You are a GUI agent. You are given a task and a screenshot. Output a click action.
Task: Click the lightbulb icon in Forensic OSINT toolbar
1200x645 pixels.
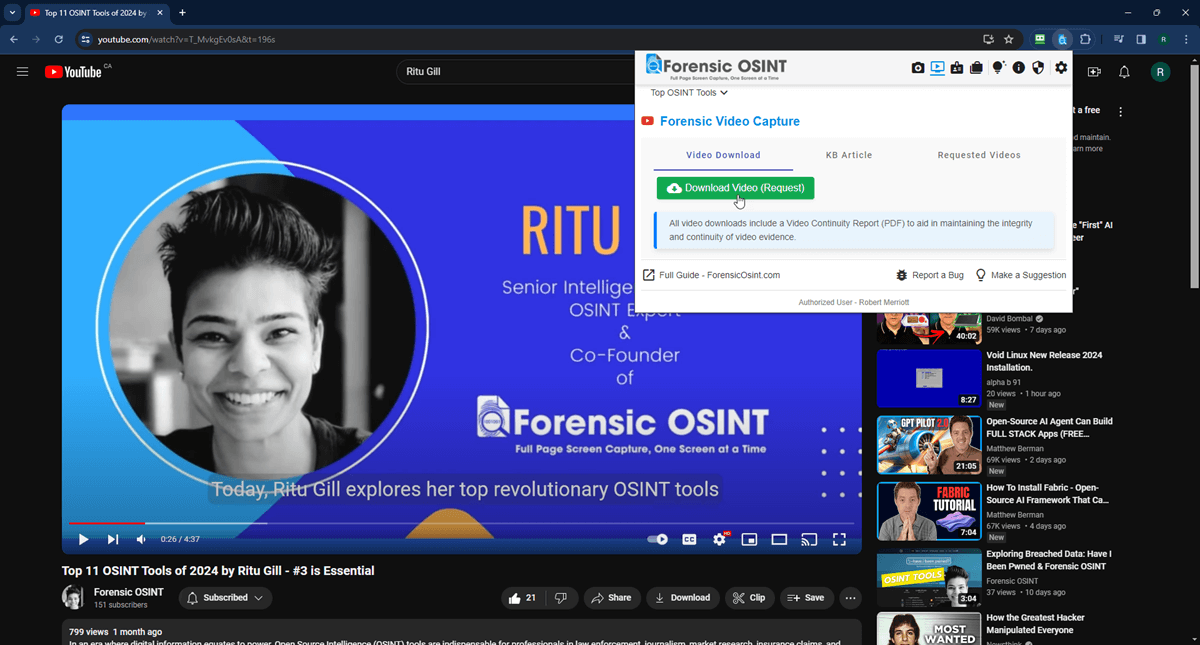998,68
